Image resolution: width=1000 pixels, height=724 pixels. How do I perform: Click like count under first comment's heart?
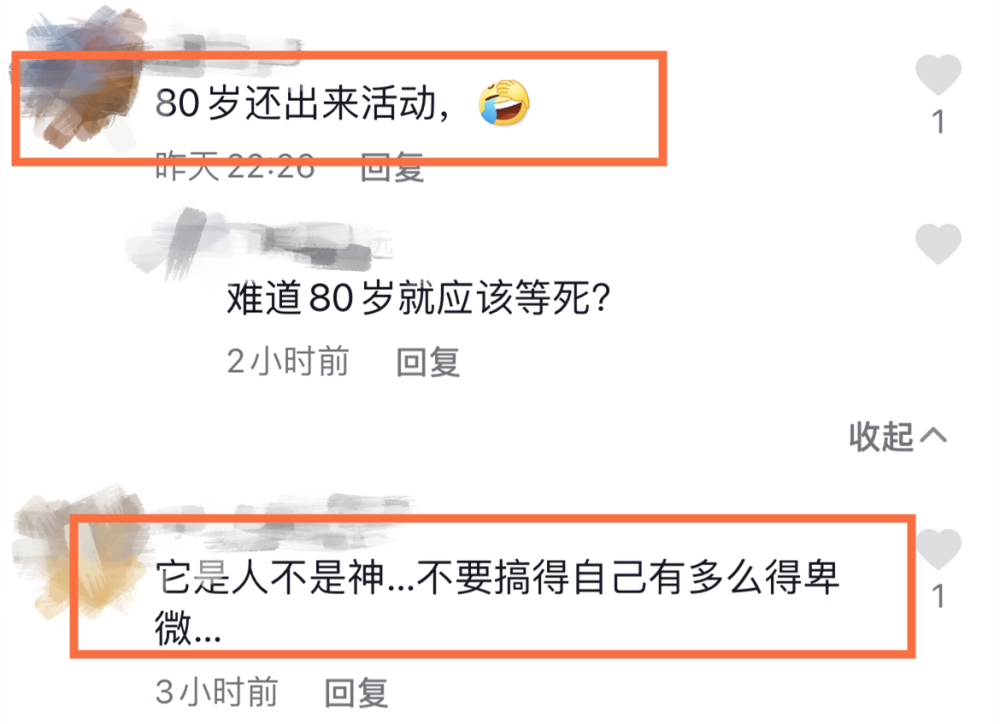pos(938,122)
